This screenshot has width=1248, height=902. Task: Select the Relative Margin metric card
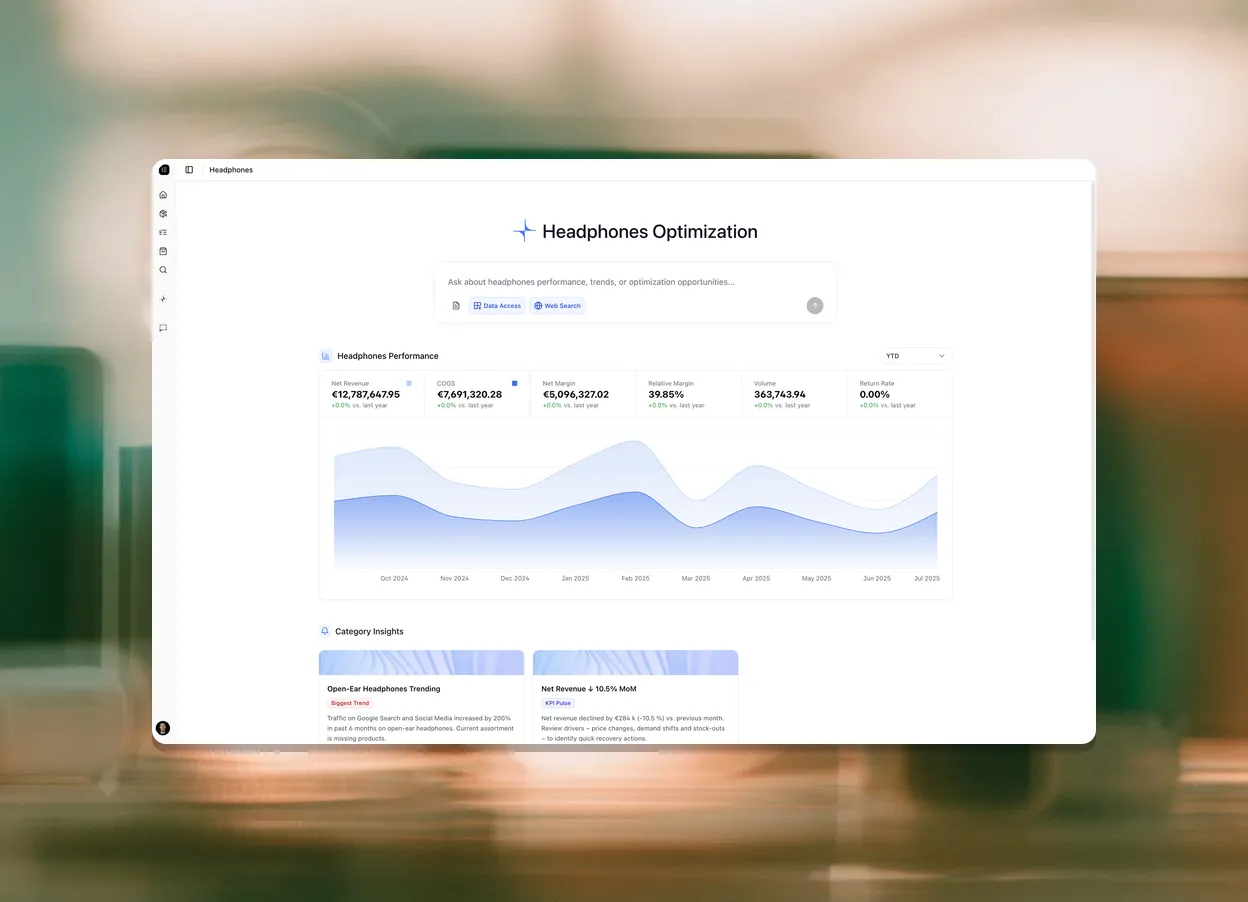(x=688, y=395)
